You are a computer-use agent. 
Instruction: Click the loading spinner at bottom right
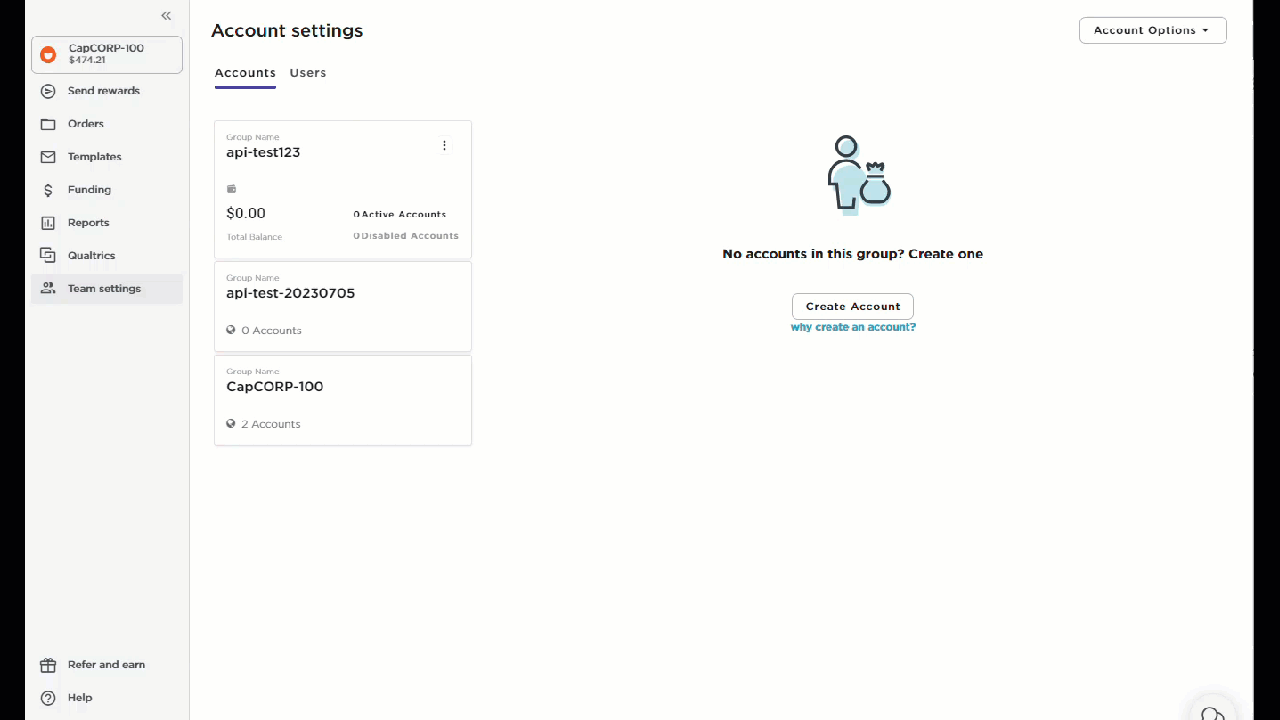tap(1213, 712)
